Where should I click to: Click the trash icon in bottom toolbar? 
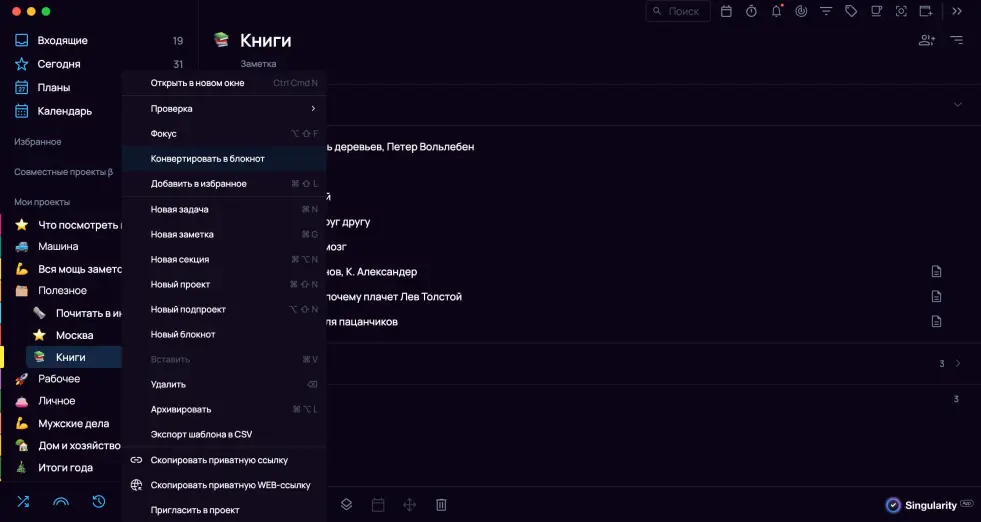pos(441,505)
